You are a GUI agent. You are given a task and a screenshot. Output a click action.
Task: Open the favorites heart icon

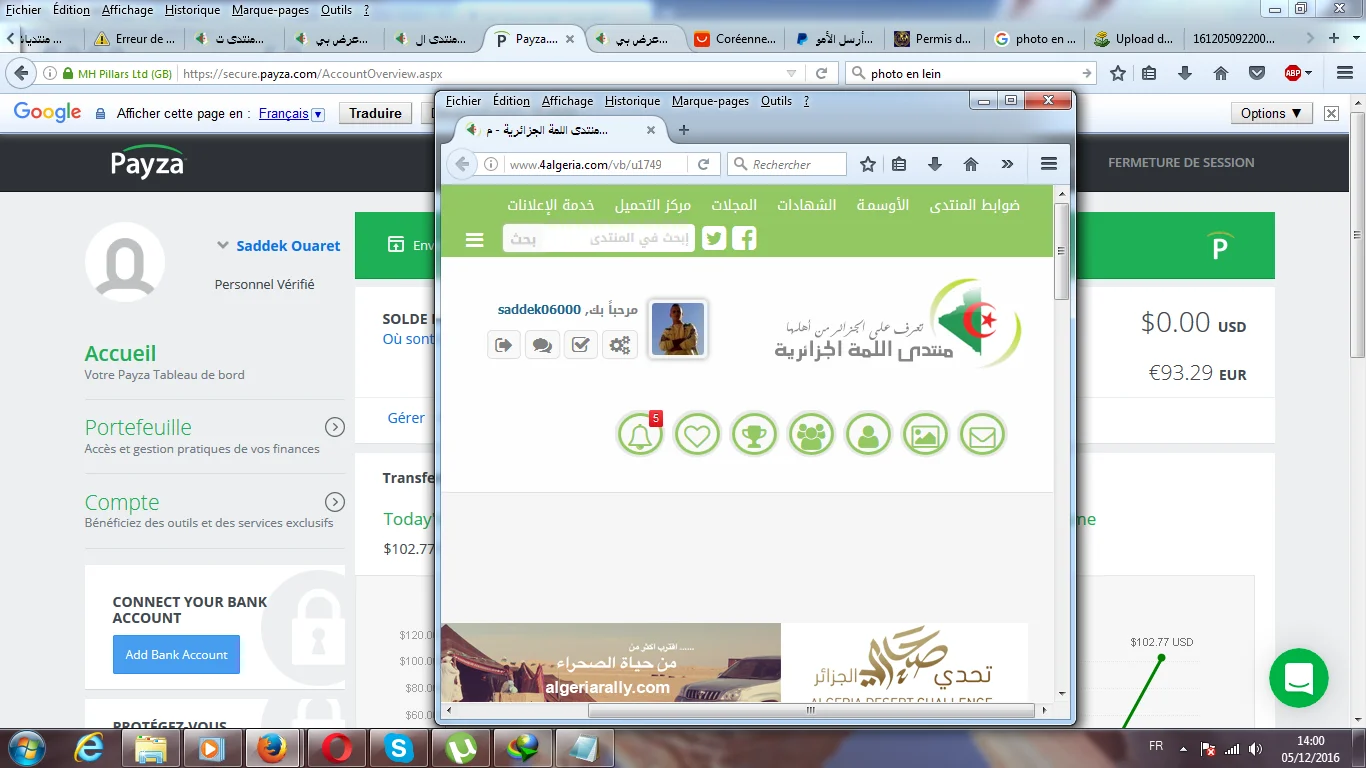[x=697, y=436]
